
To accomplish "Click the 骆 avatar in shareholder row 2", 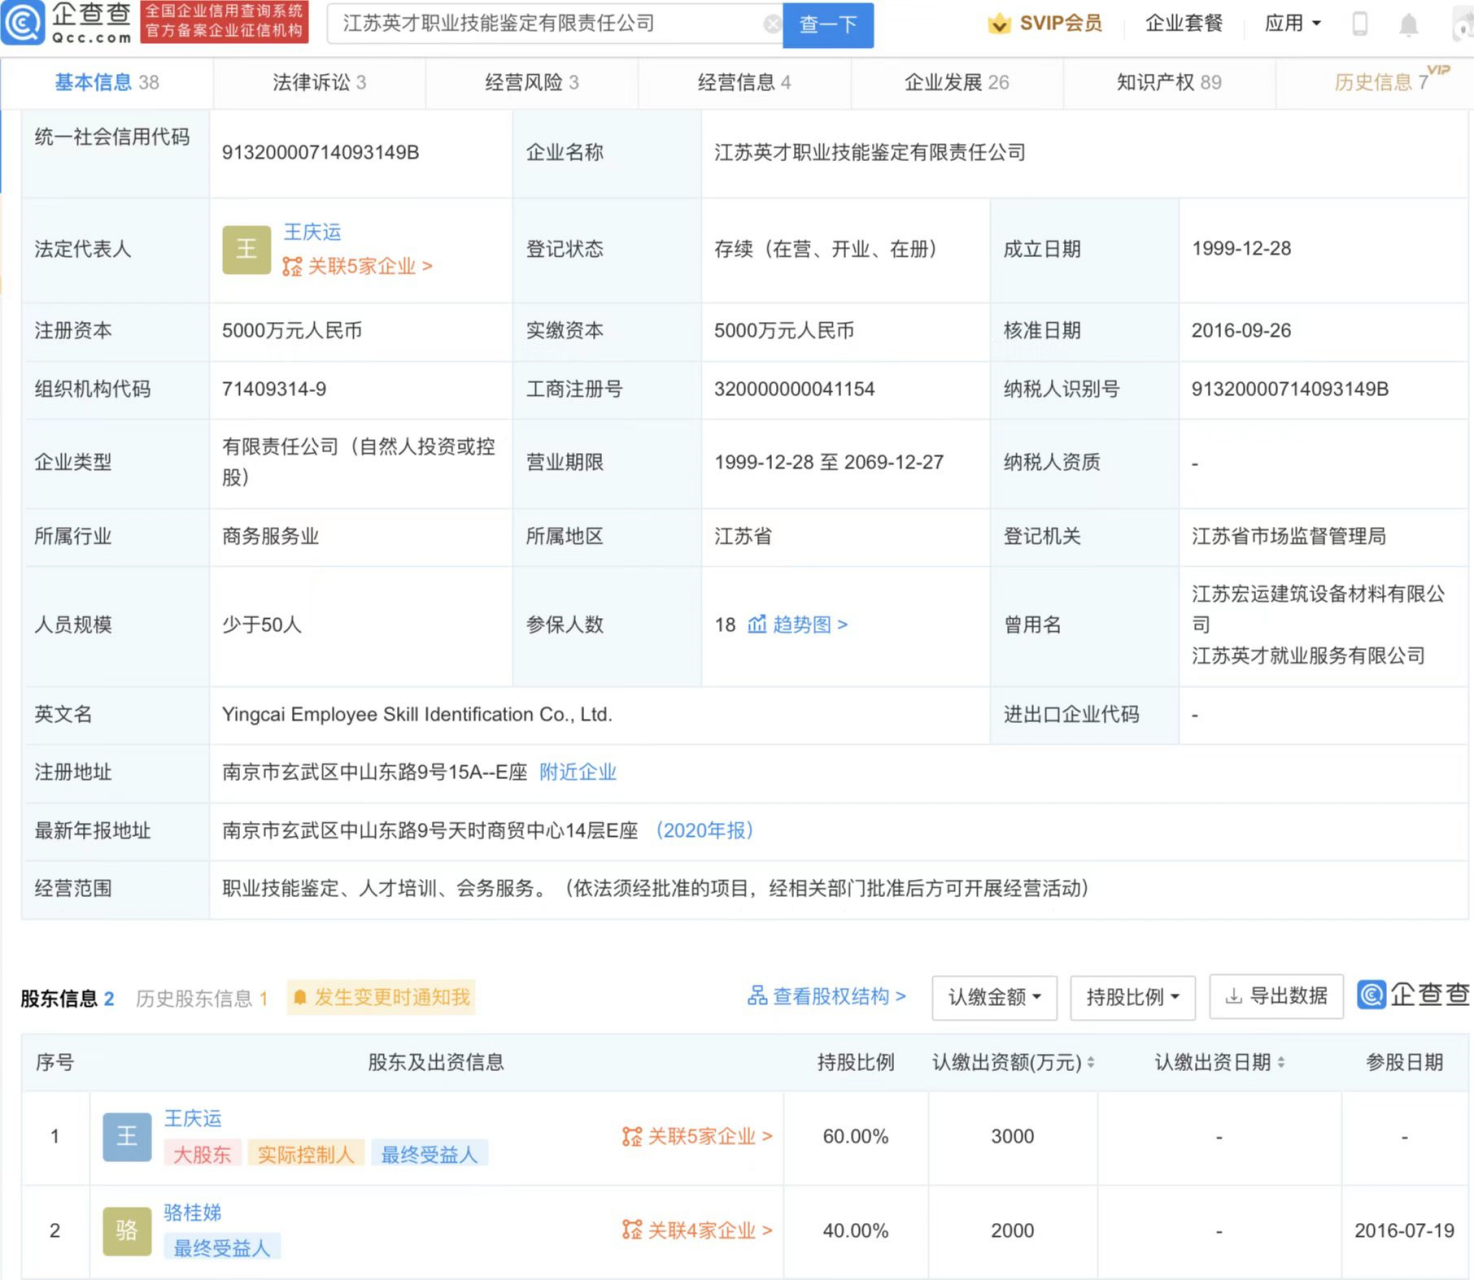I will pos(127,1231).
